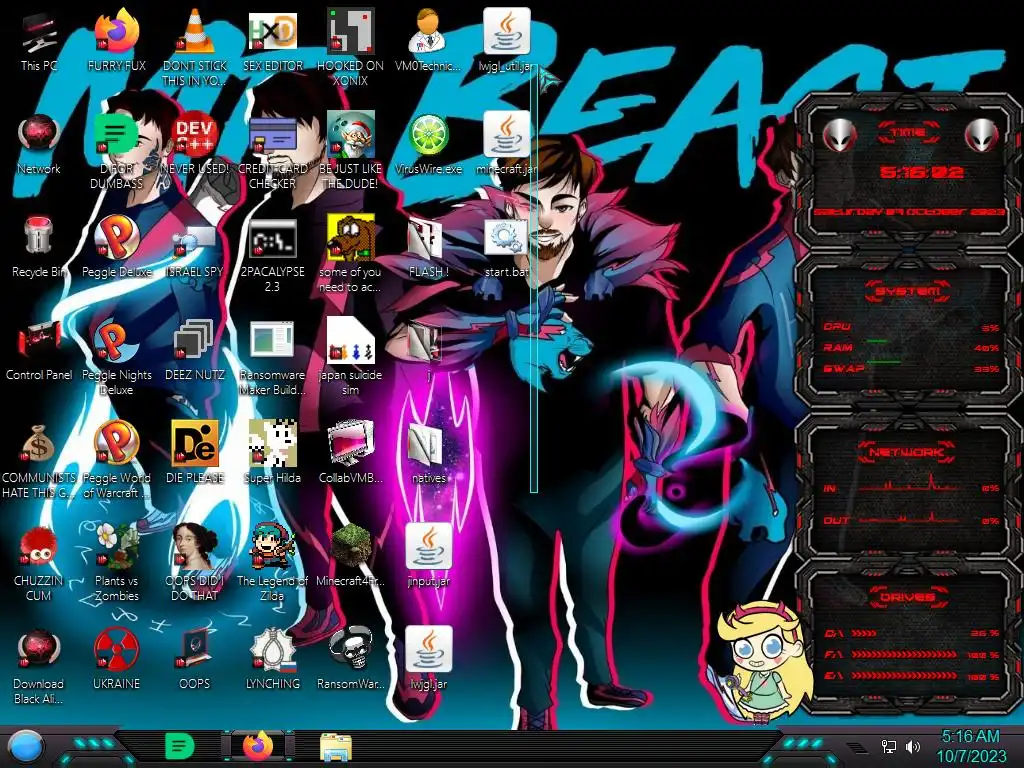Click the NETWORK IN traffic graph
The height and width of the screenshot is (768, 1024).
tap(910, 485)
